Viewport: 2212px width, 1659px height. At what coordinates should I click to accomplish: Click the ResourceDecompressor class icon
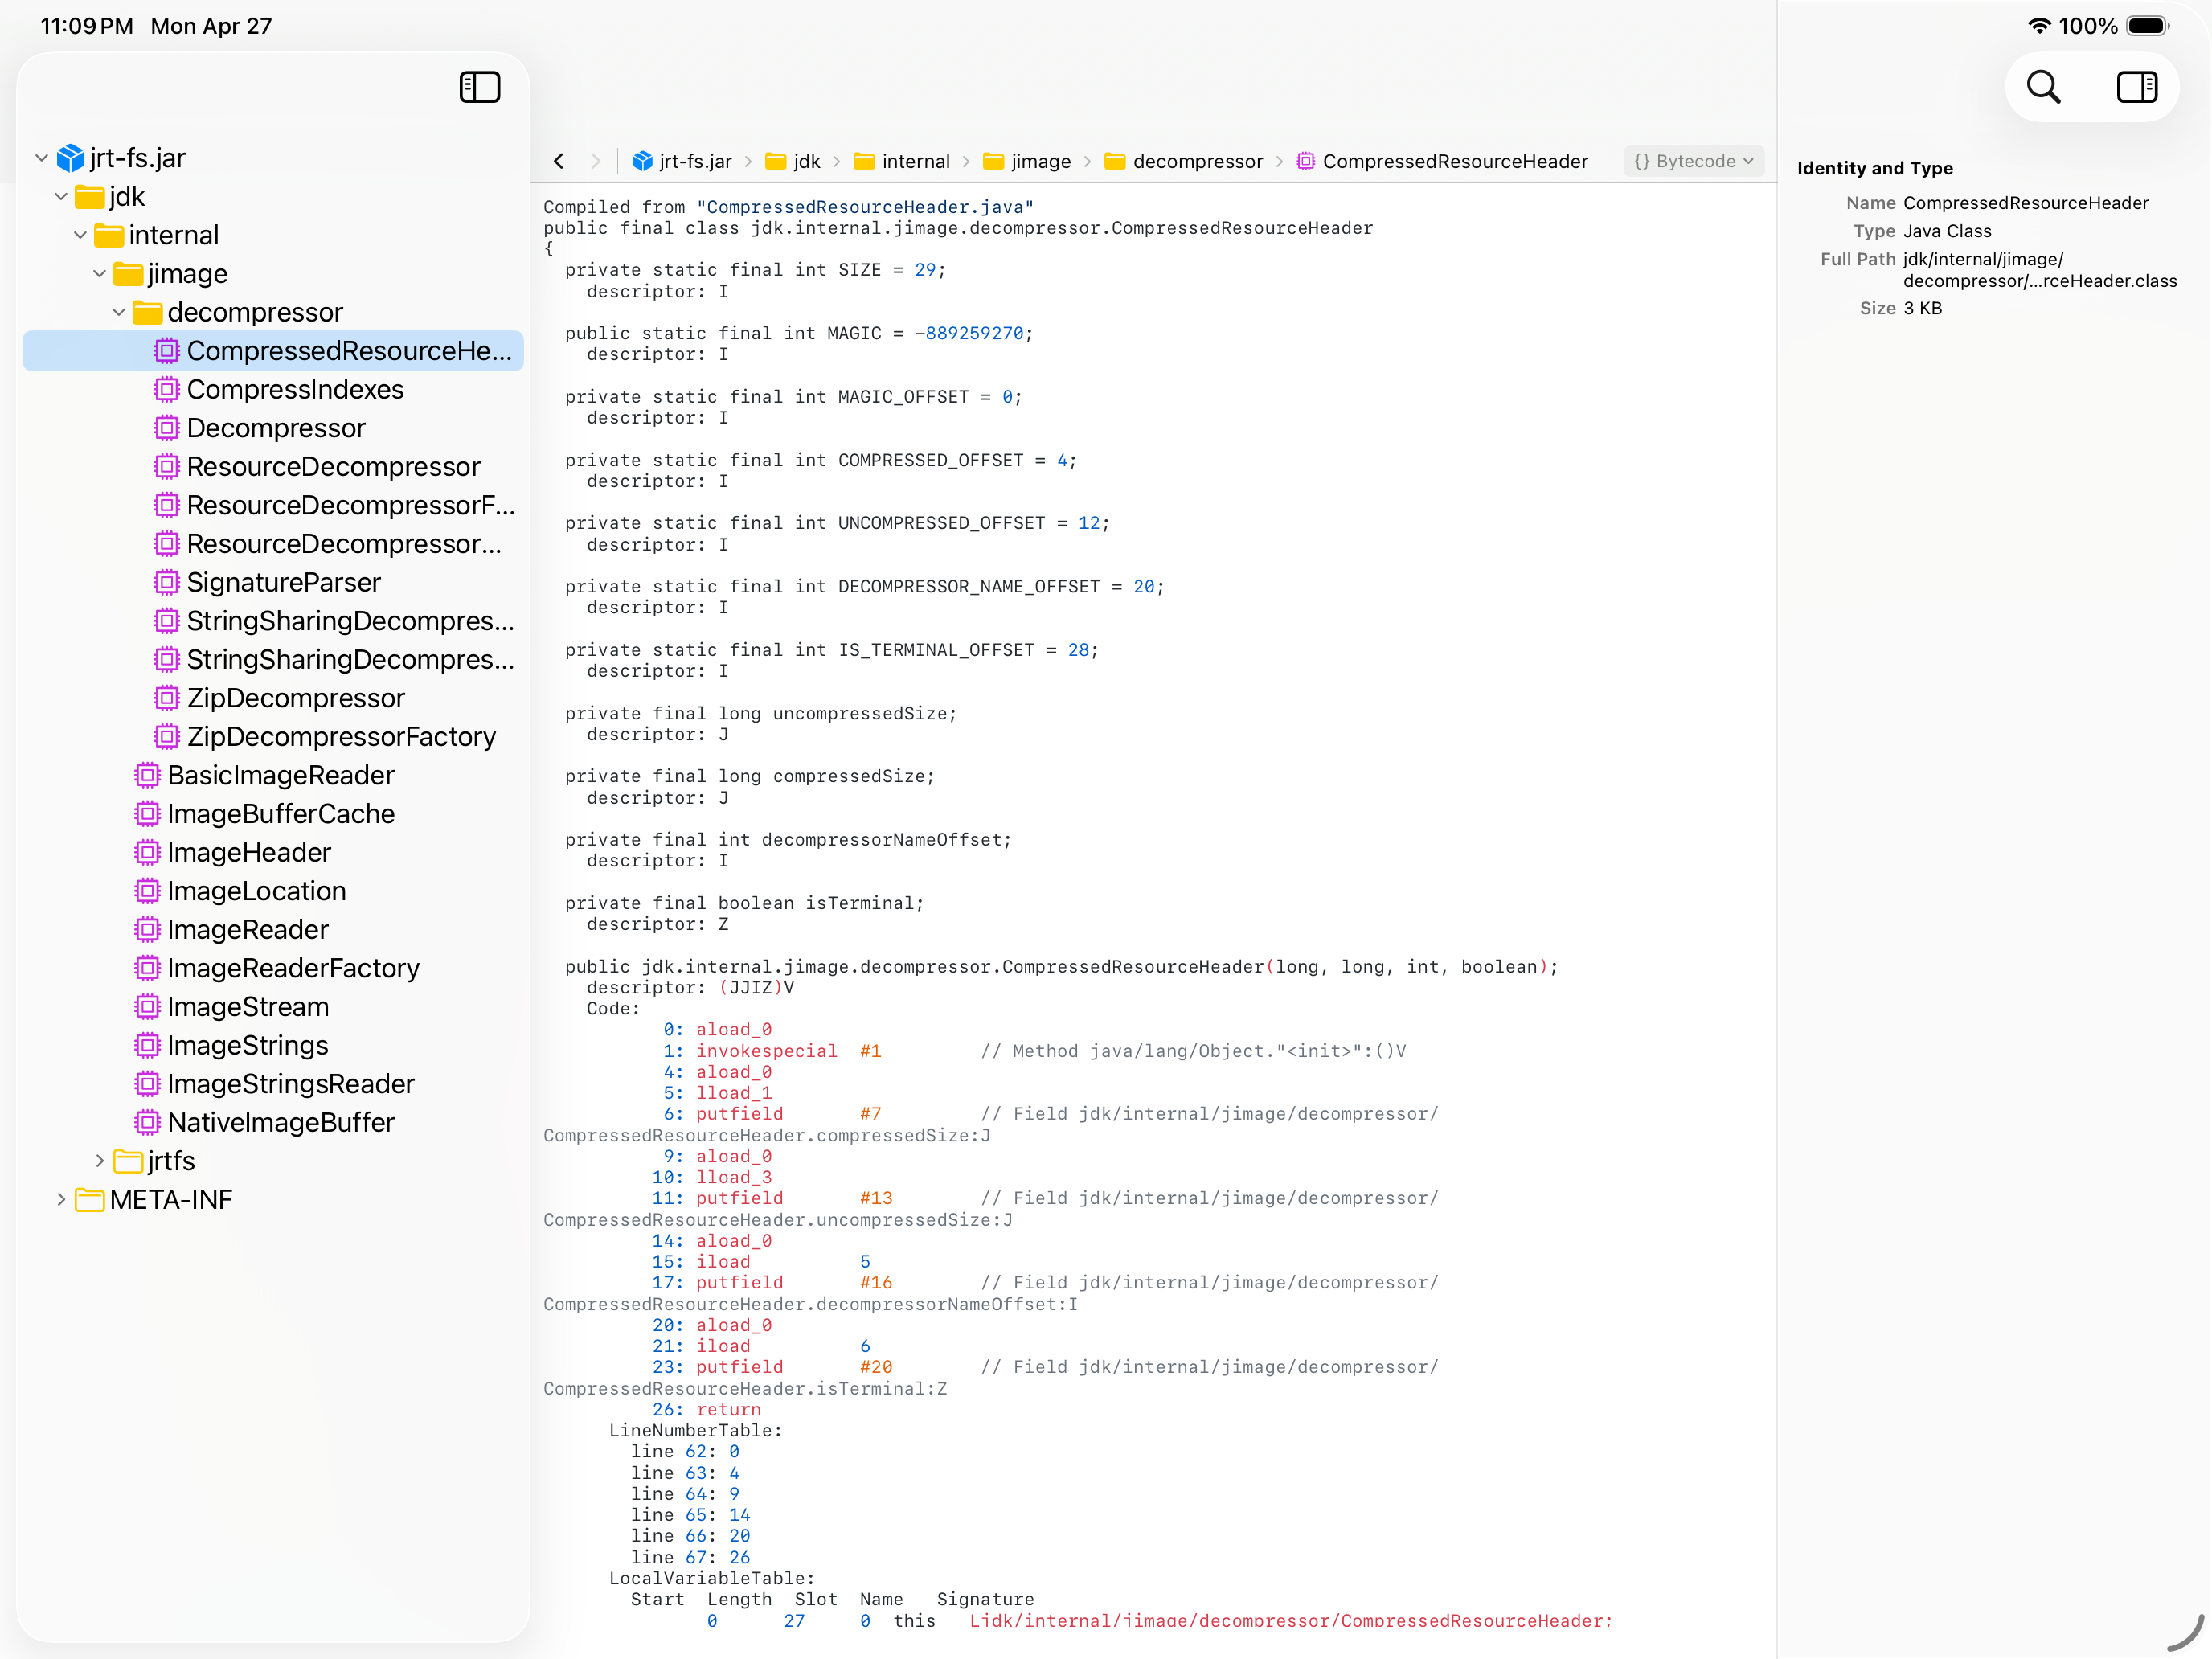166,467
